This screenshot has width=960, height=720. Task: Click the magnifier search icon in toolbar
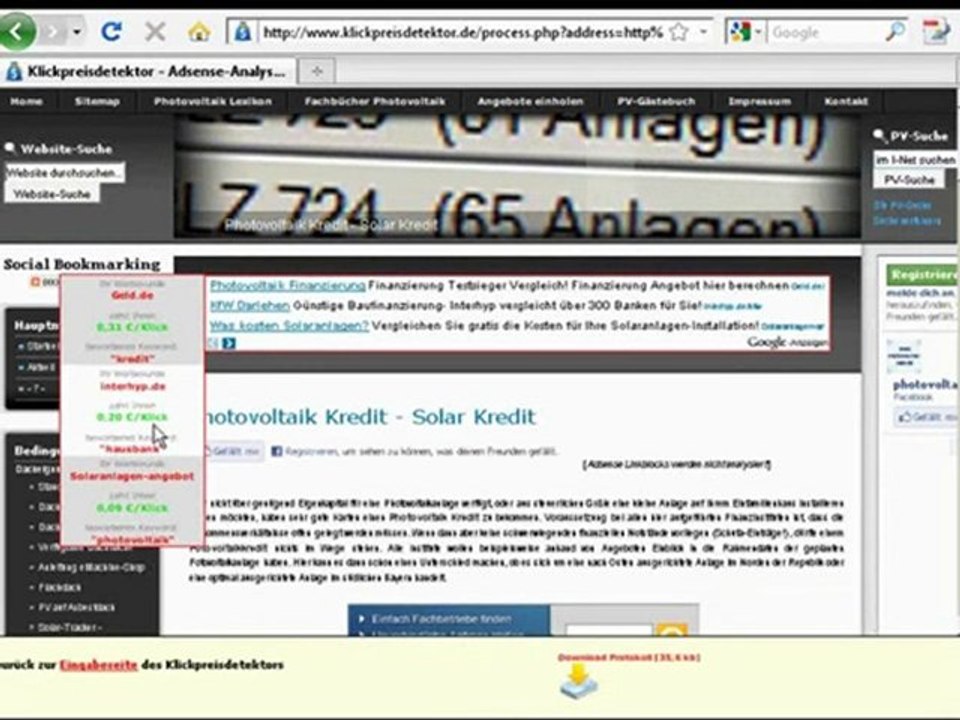pyautogui.click(x=894, y=31)
